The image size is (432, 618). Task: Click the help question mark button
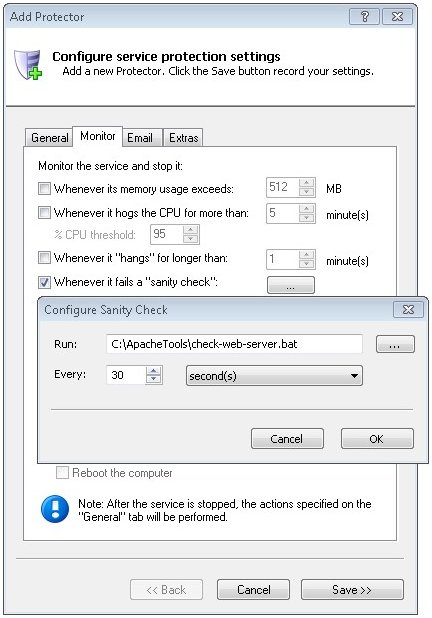coord(364,17)
